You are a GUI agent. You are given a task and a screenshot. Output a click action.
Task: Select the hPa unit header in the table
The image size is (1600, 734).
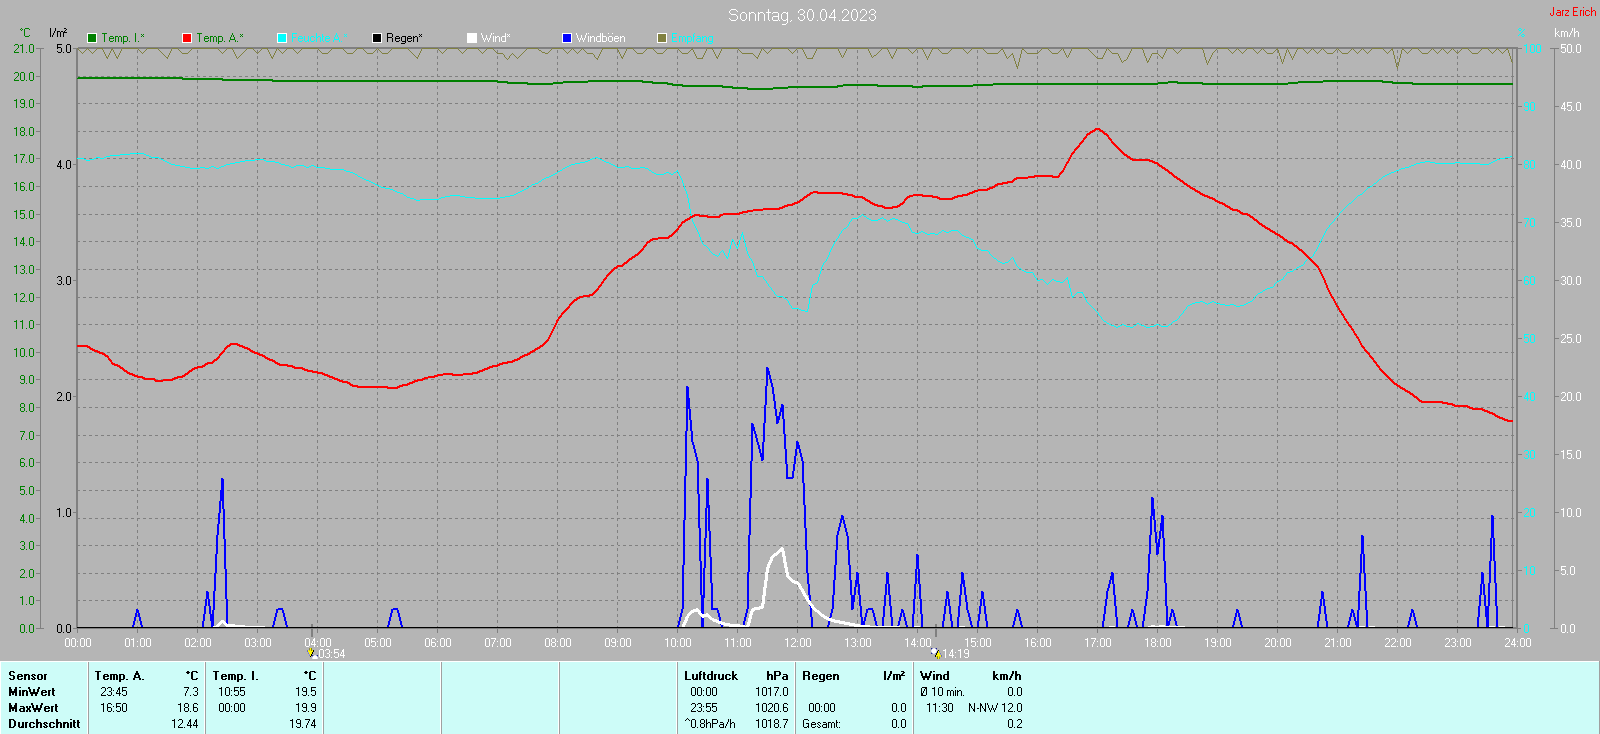click(777, 676)
